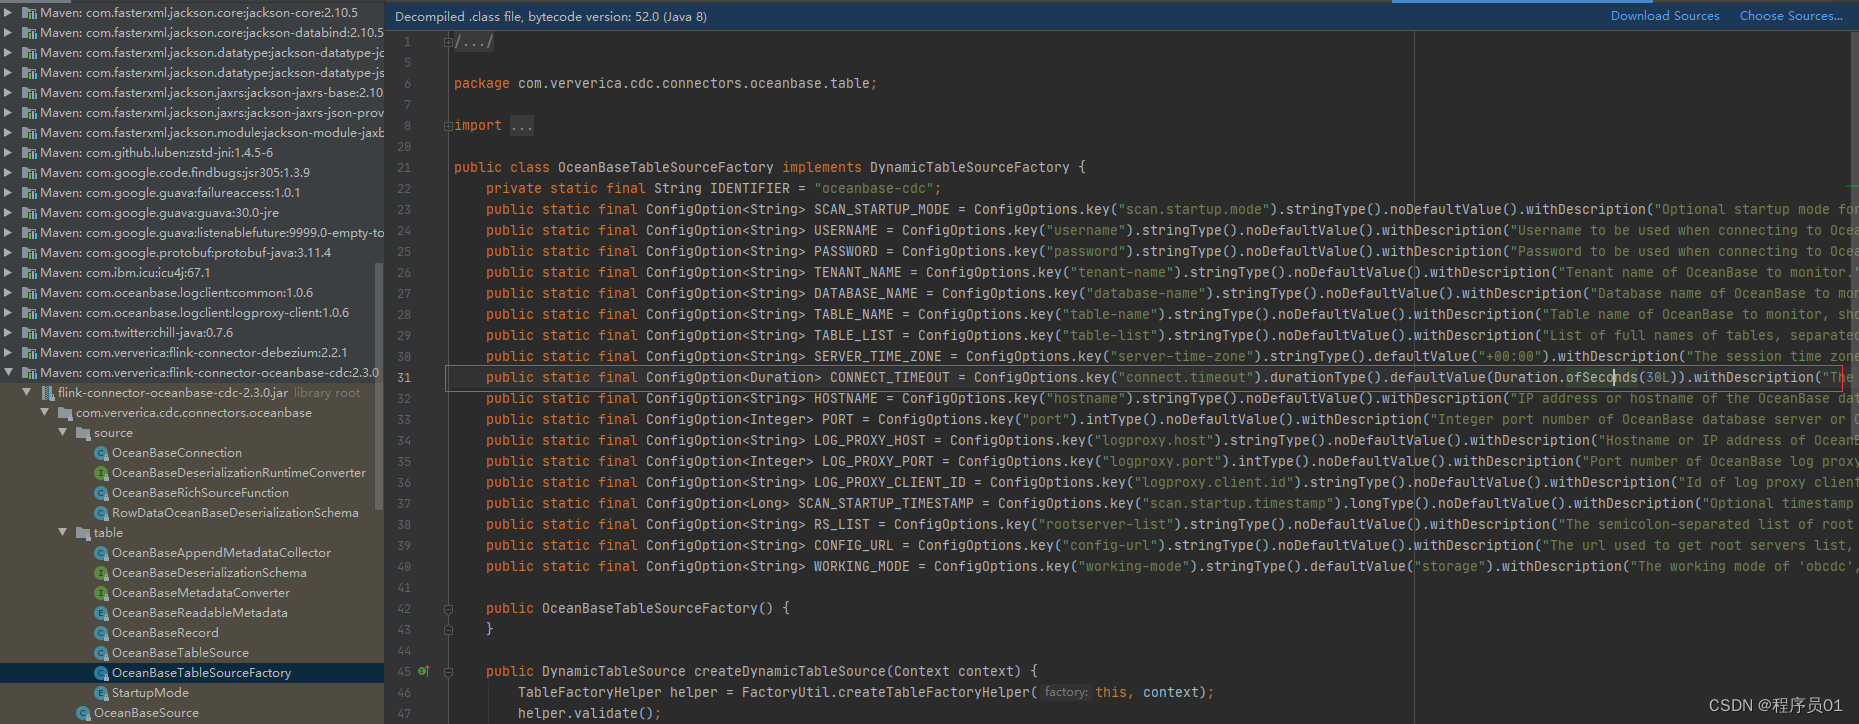1859x724 pixels.
Task: Expand the Maven jackson-databind:2.10.5 library node
Action: [x=8, y=33]
